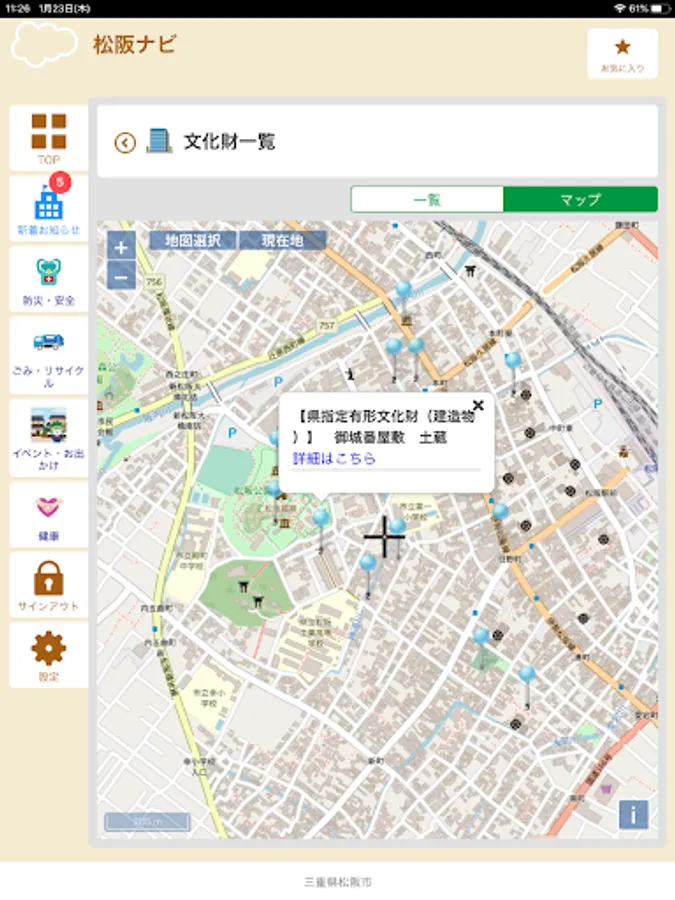675x900 pixels.
Task: Open the ごみ・リサイクル truck section
Action: point(49,356)
